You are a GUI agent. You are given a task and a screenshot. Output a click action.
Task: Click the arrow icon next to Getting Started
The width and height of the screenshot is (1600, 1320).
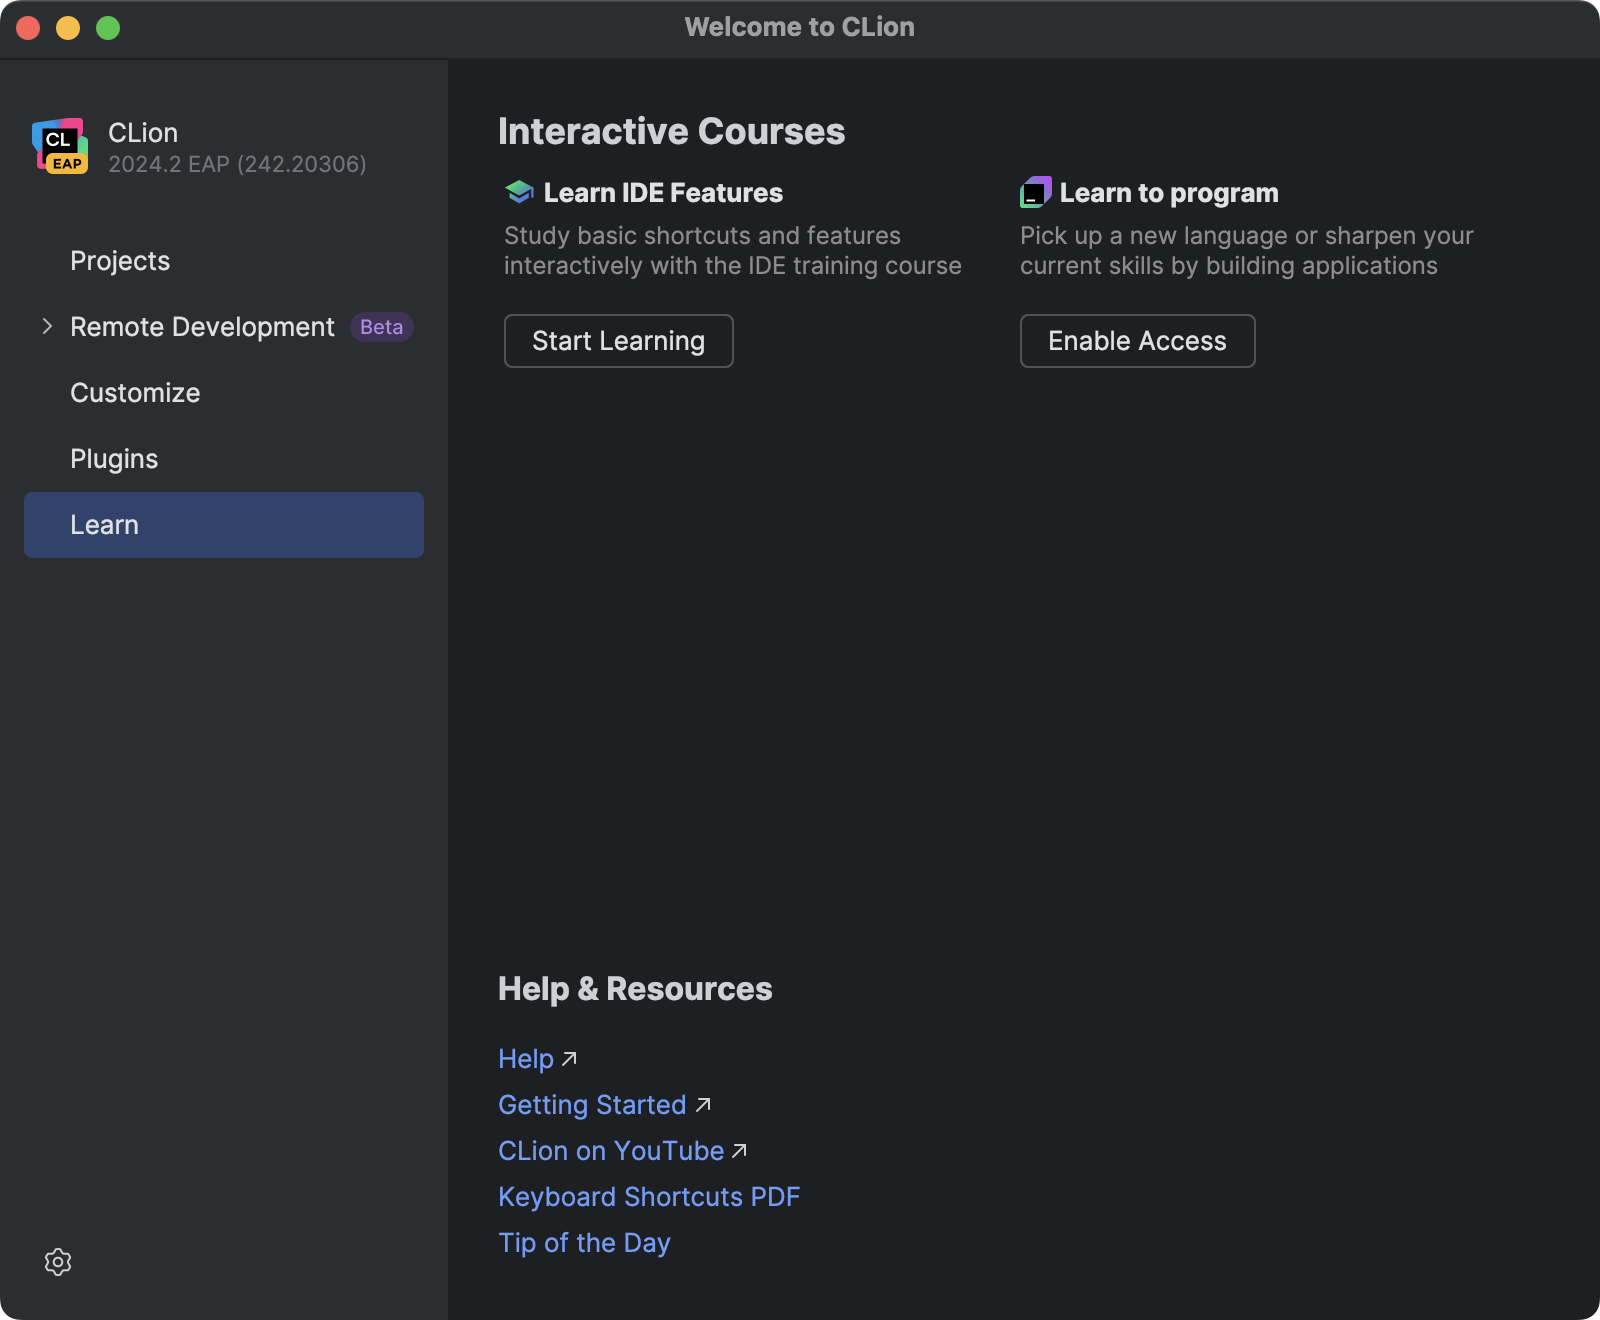tap(703, 1103)
